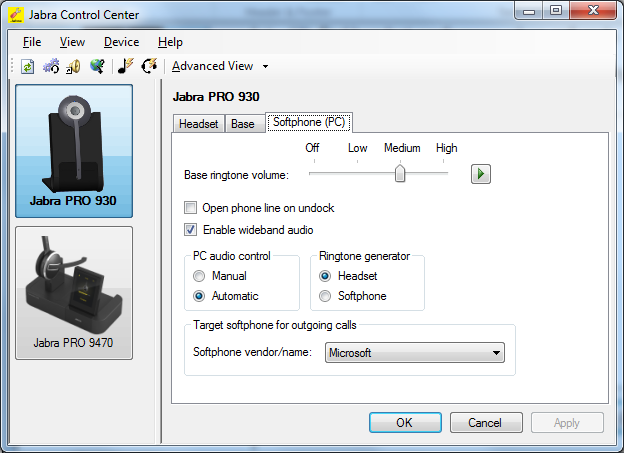
Task: Click the music note with lightning icon
Action: 126,66
